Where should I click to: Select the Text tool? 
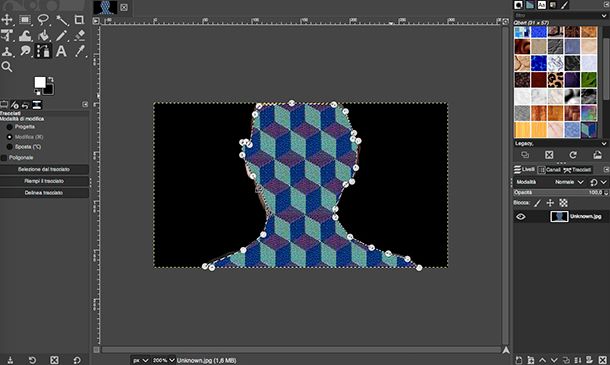coord(61,51)
